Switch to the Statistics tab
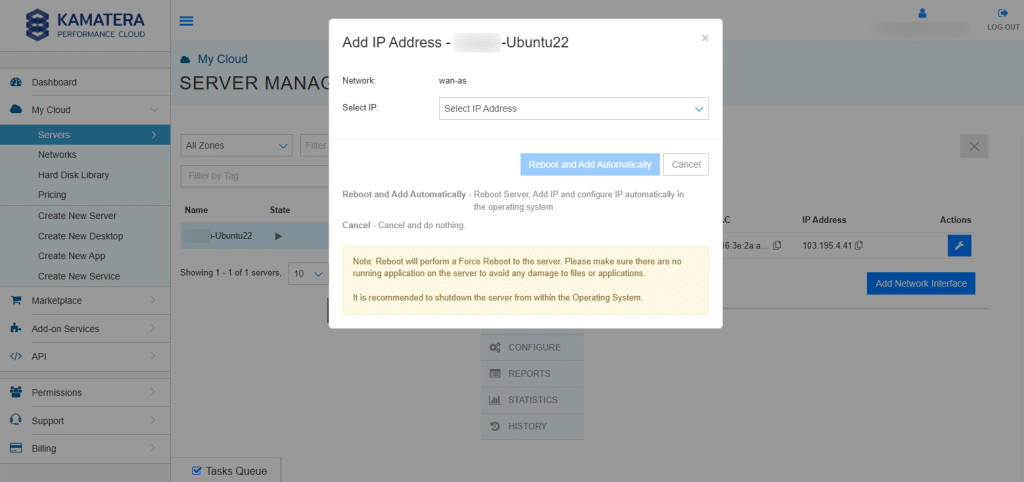Viewport: 1024px width, 482px height. click(532, 400)
